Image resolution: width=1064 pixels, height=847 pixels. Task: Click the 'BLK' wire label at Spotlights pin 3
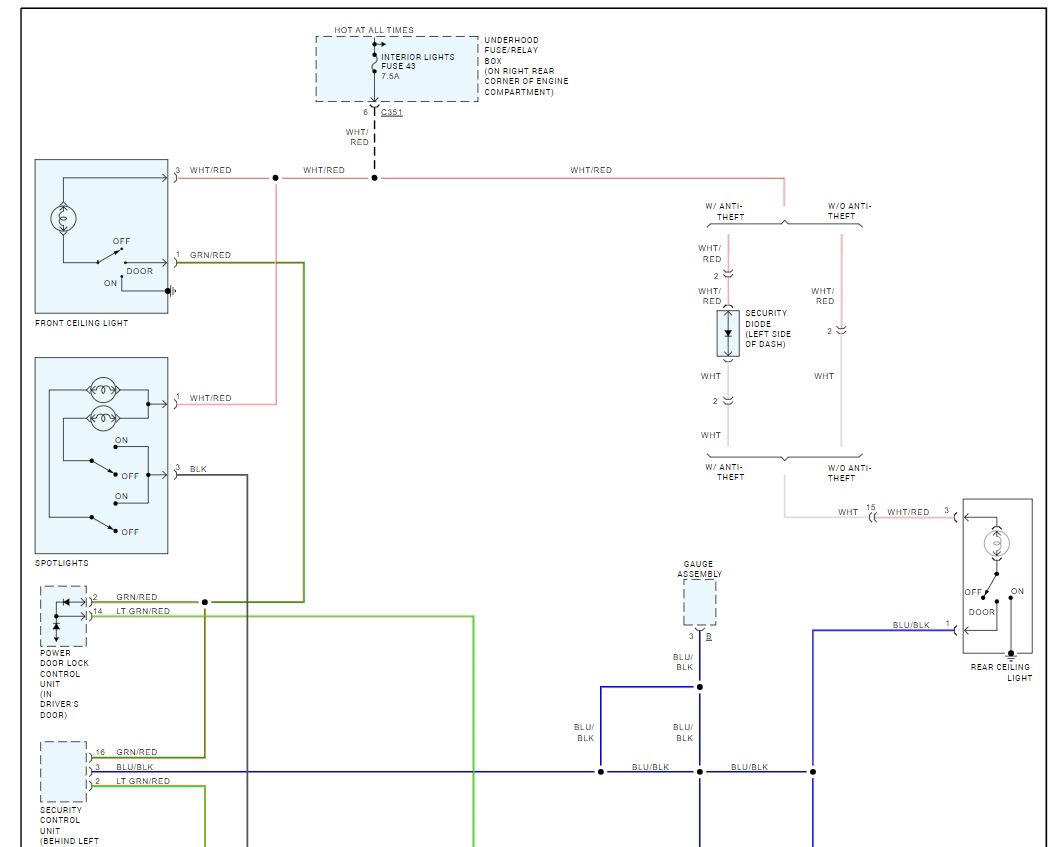pos(198,469)
